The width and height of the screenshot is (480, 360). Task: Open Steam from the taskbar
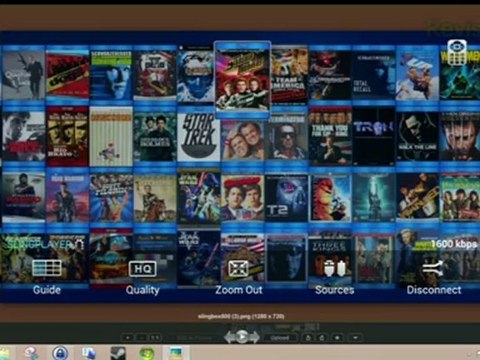tap(118, 353)
